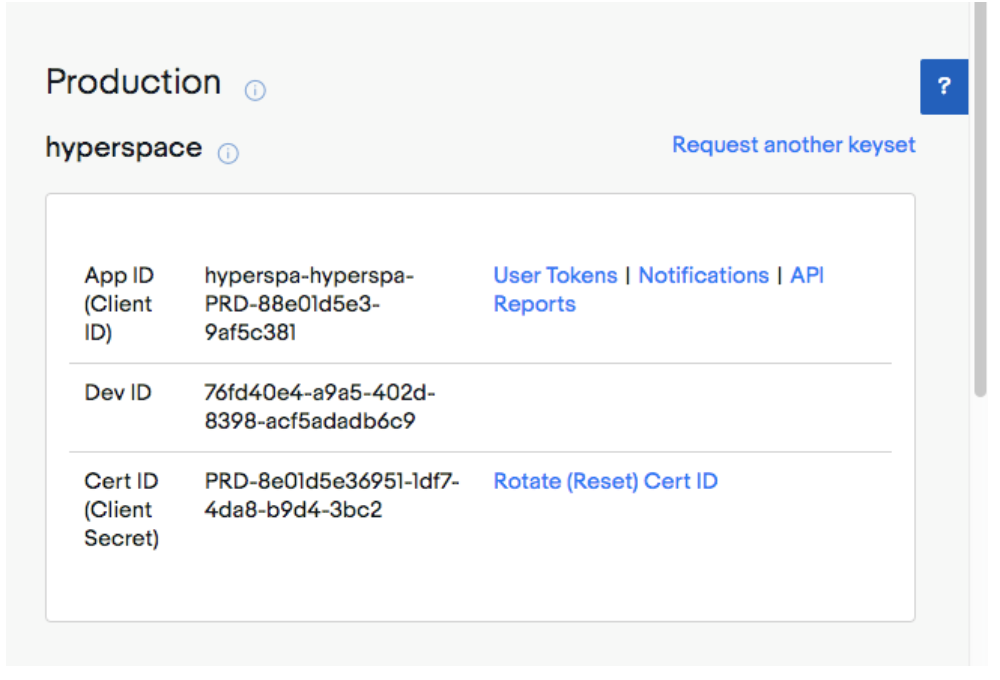Screen dimensions: 1000x680
Task: Click the hyperspace keyset name
Action: pos(123,148)
